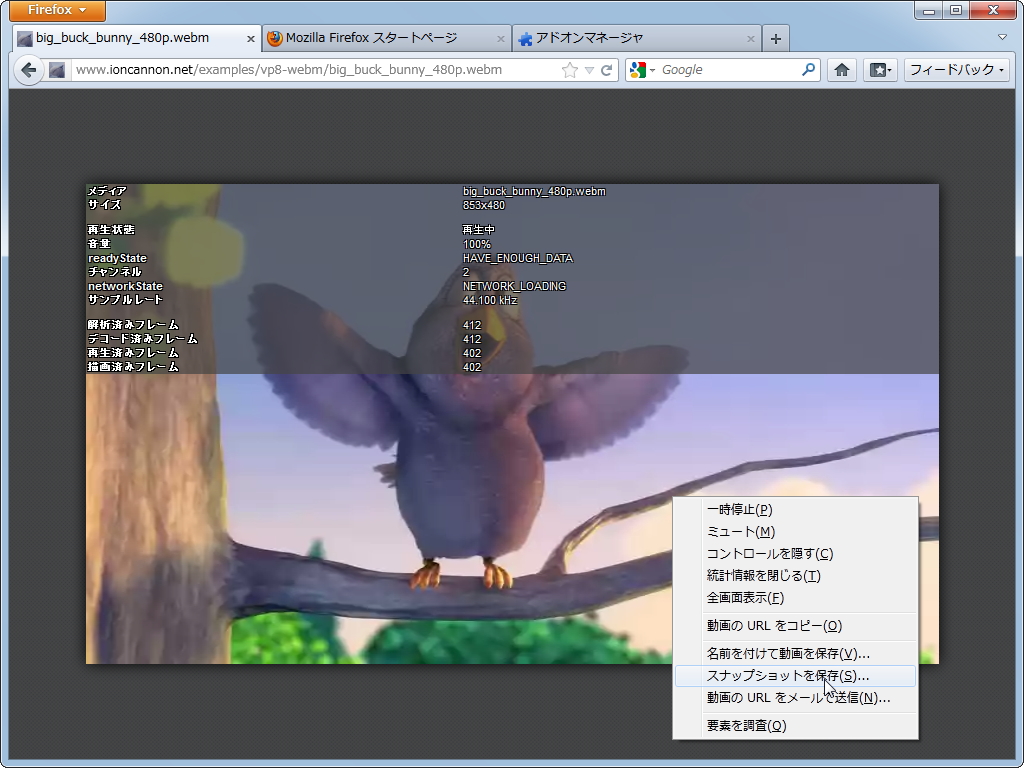This screenshot has height=768, width=1024.
Task: Open the search engine selector arrow
Action: 651,70
